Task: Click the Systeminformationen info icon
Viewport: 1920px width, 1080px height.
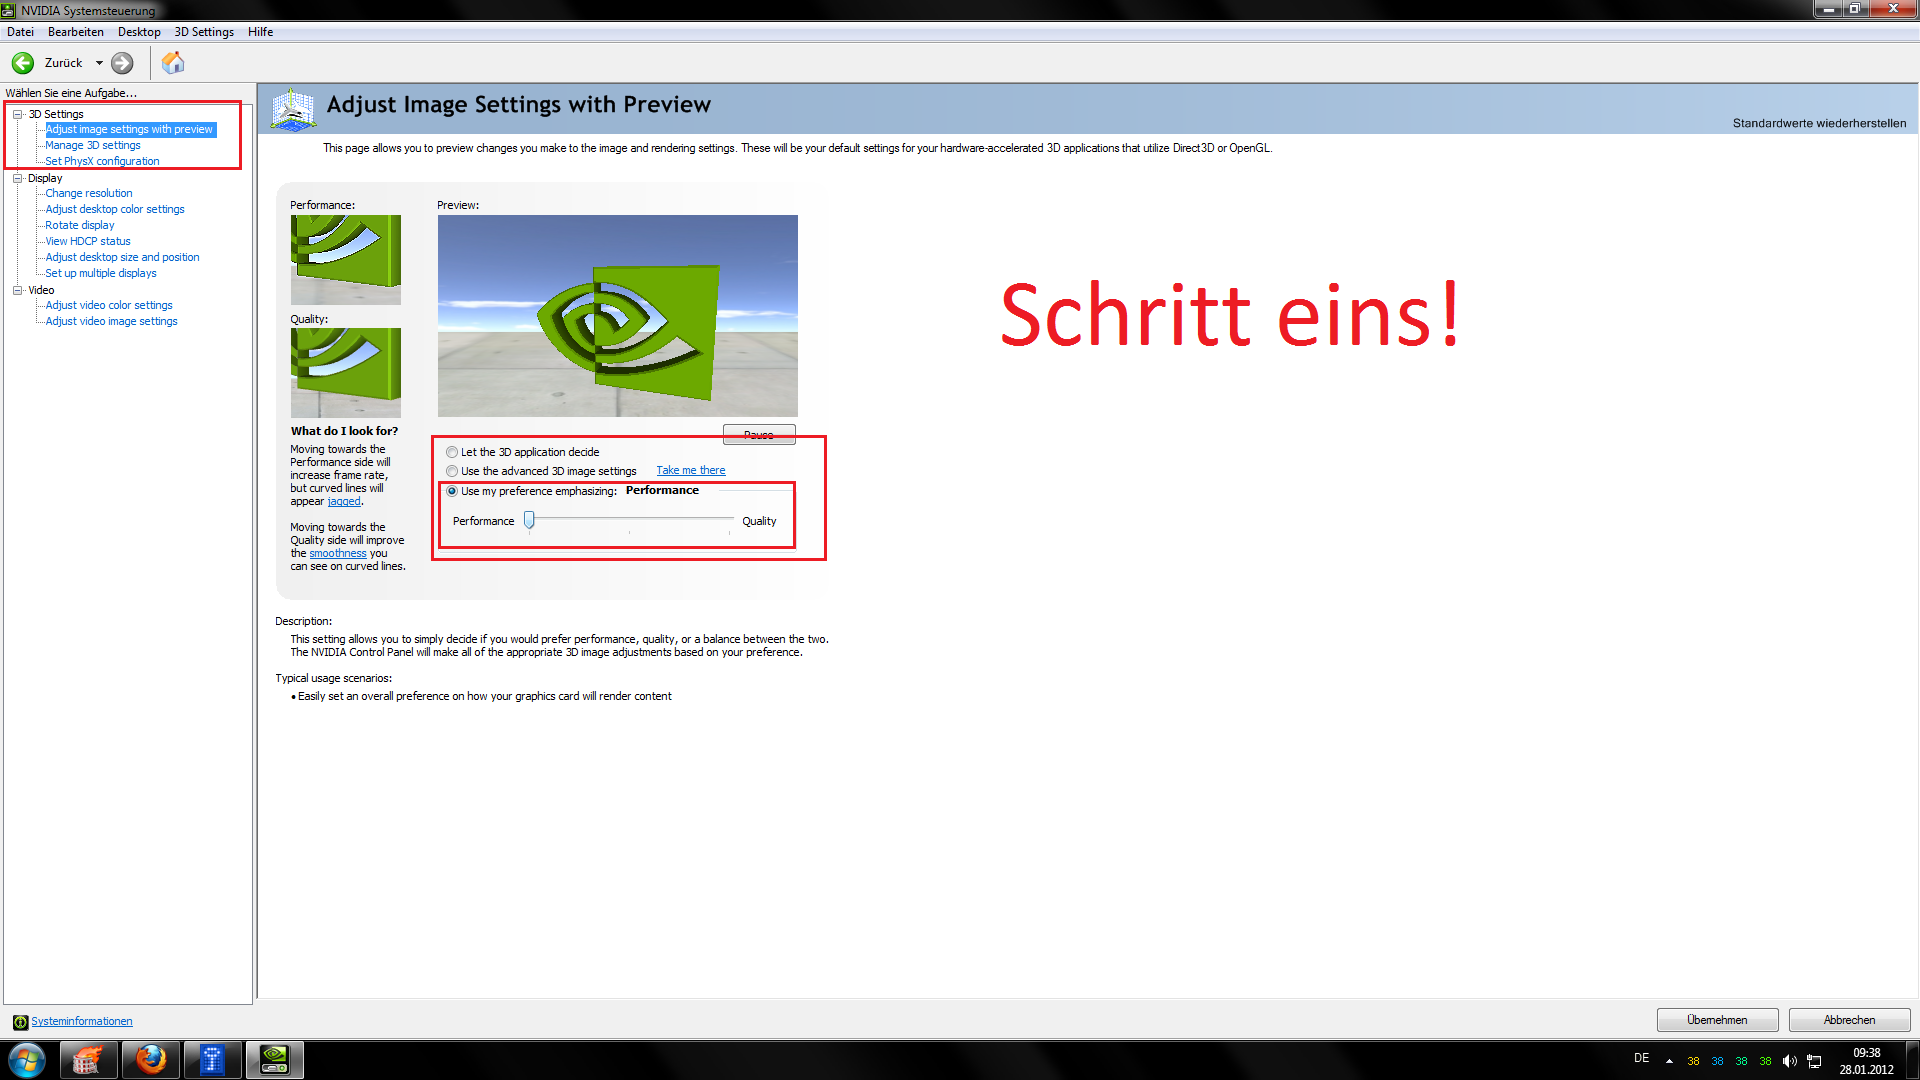Action: (20, 1021)
